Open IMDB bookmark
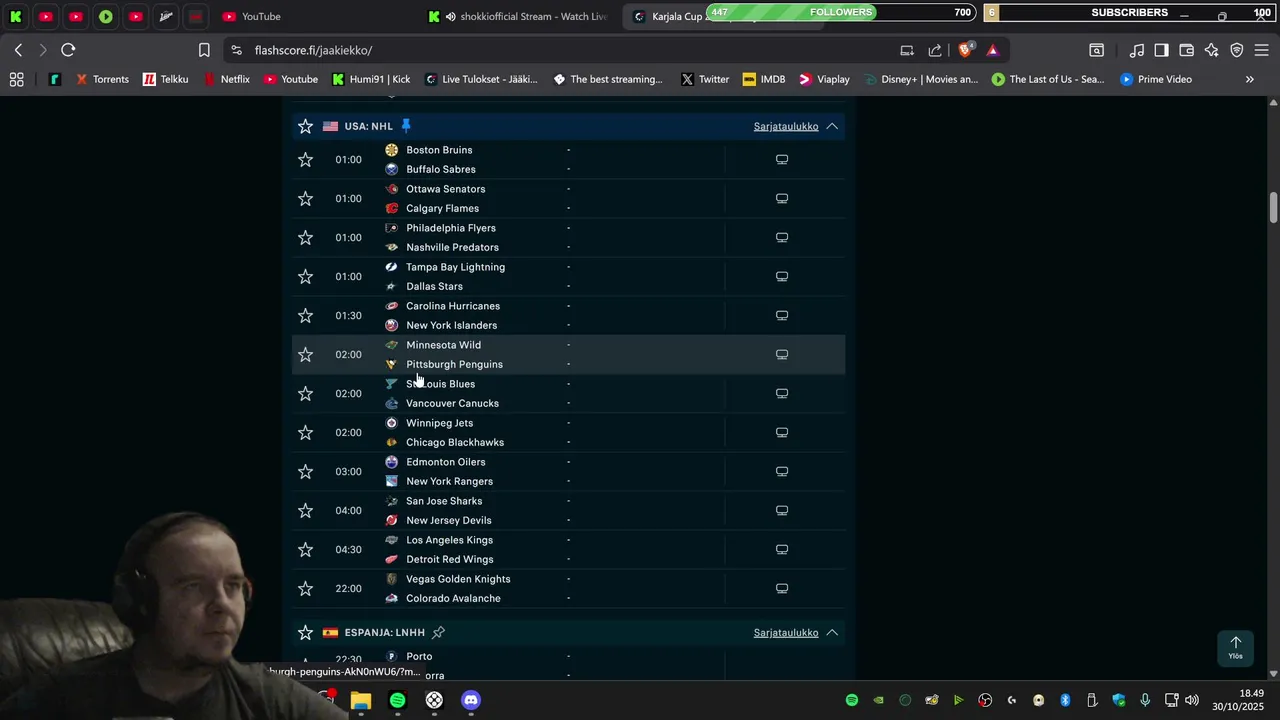This screenshot has height=720, width=1280. (x=764, y=79)
